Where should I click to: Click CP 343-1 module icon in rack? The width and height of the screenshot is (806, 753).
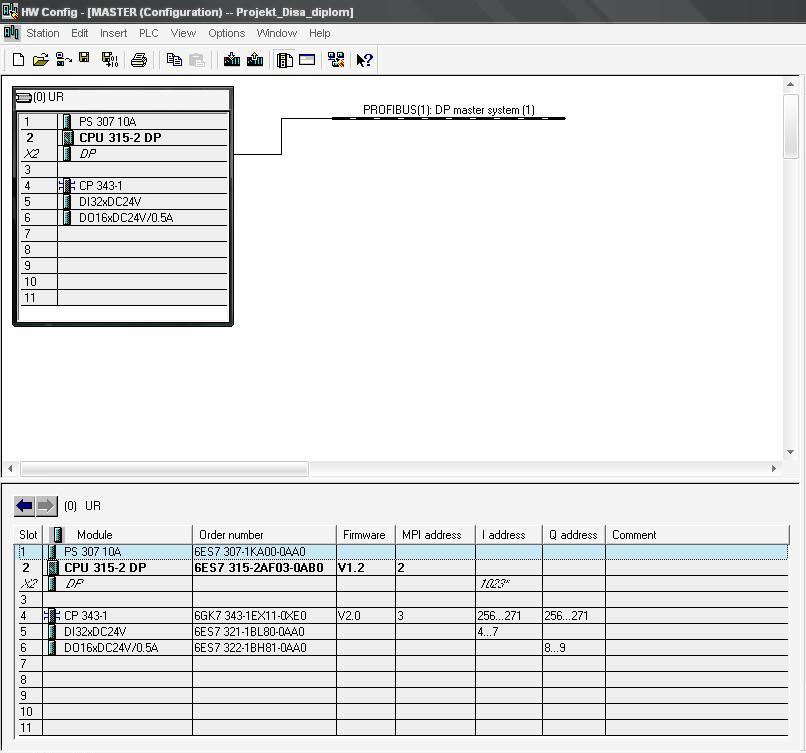click(67, 186)
